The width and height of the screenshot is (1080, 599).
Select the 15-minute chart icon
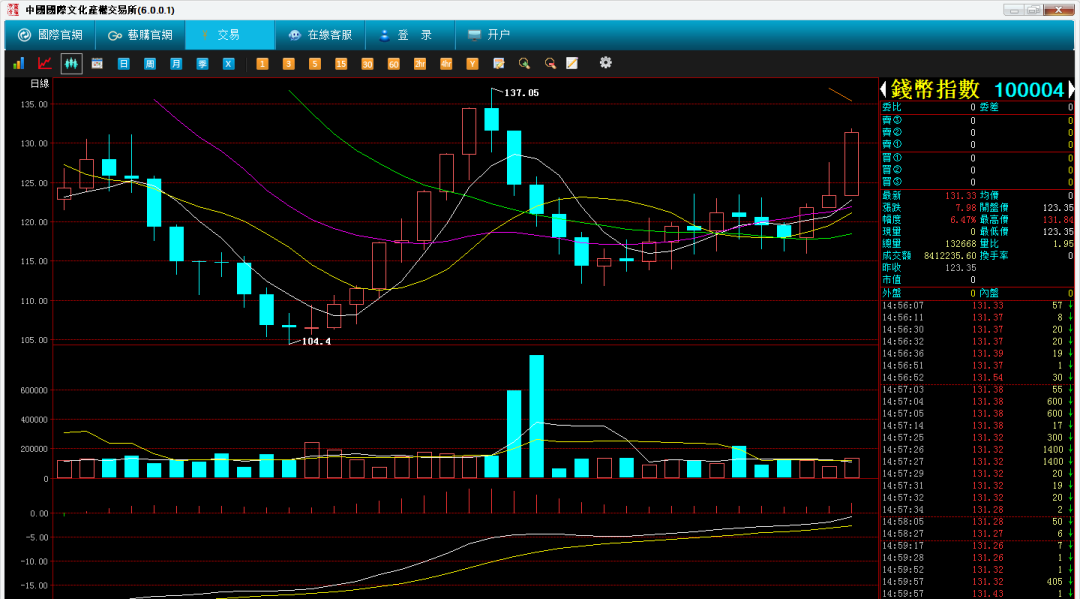(340, 63)
